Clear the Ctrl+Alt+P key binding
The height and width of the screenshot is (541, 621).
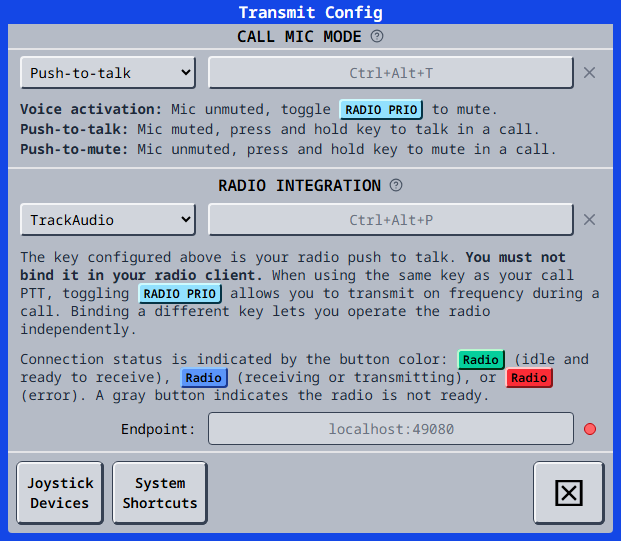pyautogui.click(x=589, y=219)
